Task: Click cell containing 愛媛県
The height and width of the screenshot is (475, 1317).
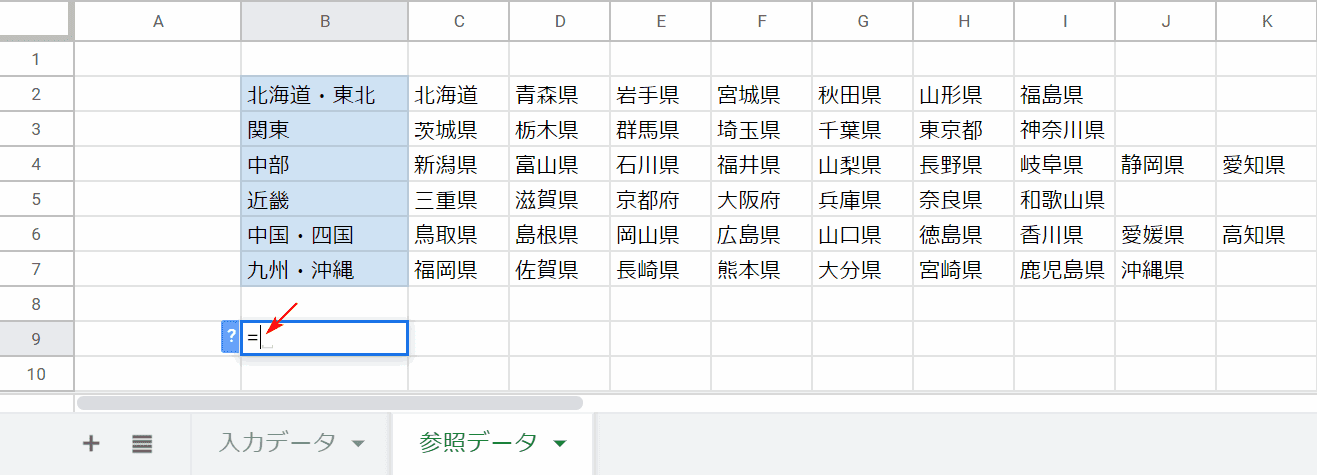Action: click(1165, 235)
